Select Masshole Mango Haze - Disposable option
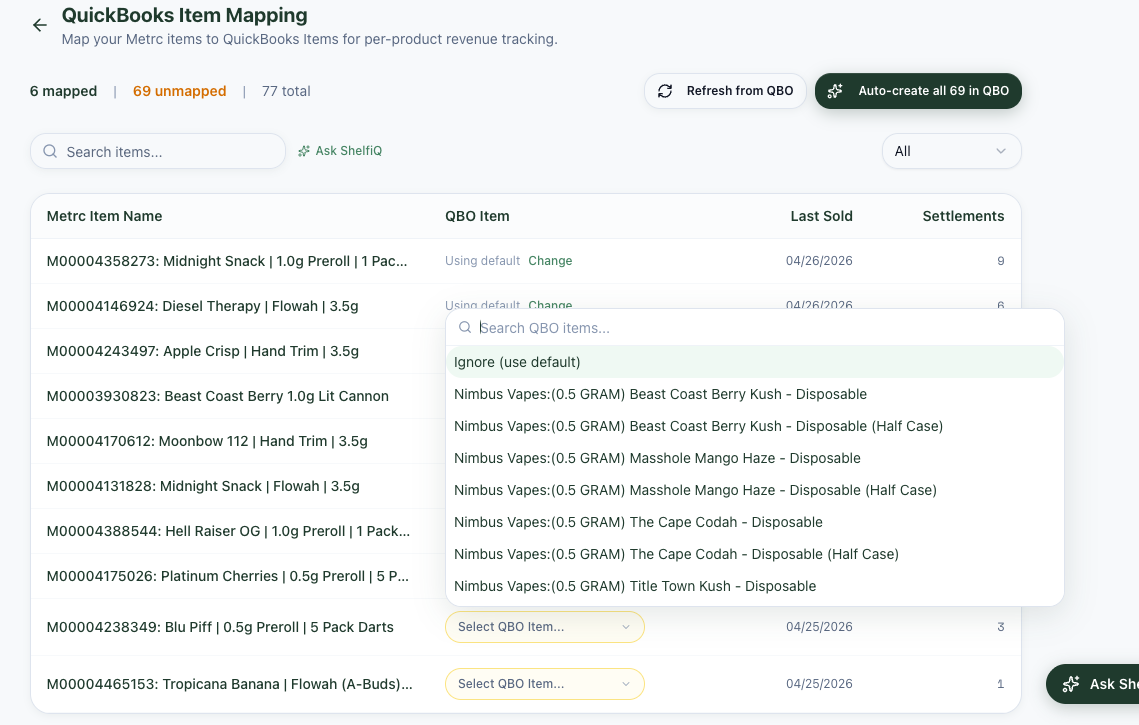Viewport: 1139px width, 725px height. point(657,457)
